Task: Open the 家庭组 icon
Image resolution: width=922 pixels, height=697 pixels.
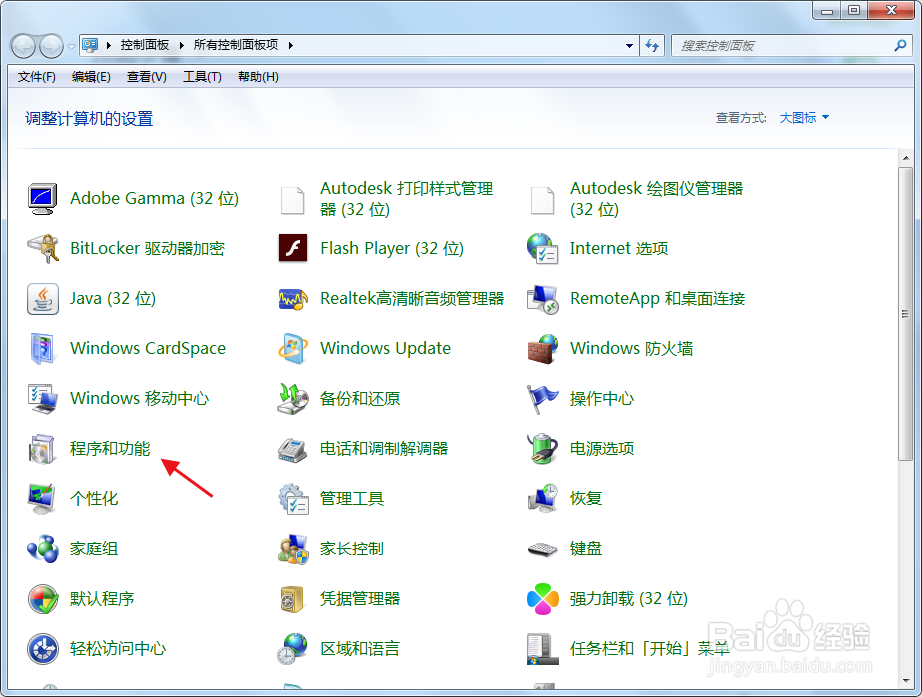Action: click(42, 549)
